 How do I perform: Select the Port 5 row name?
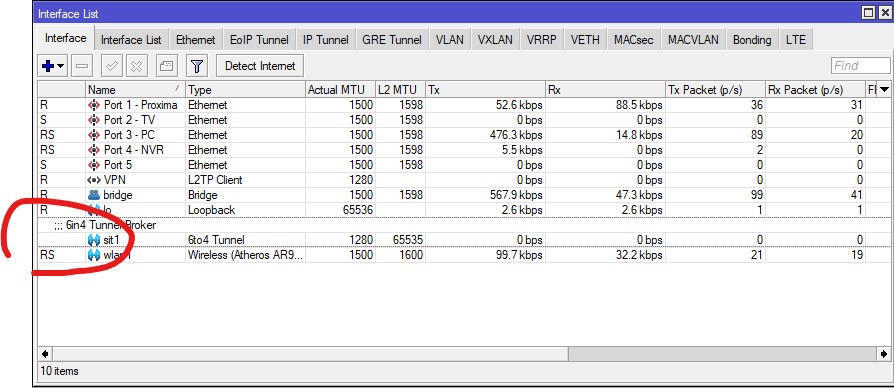pos(117,165)
